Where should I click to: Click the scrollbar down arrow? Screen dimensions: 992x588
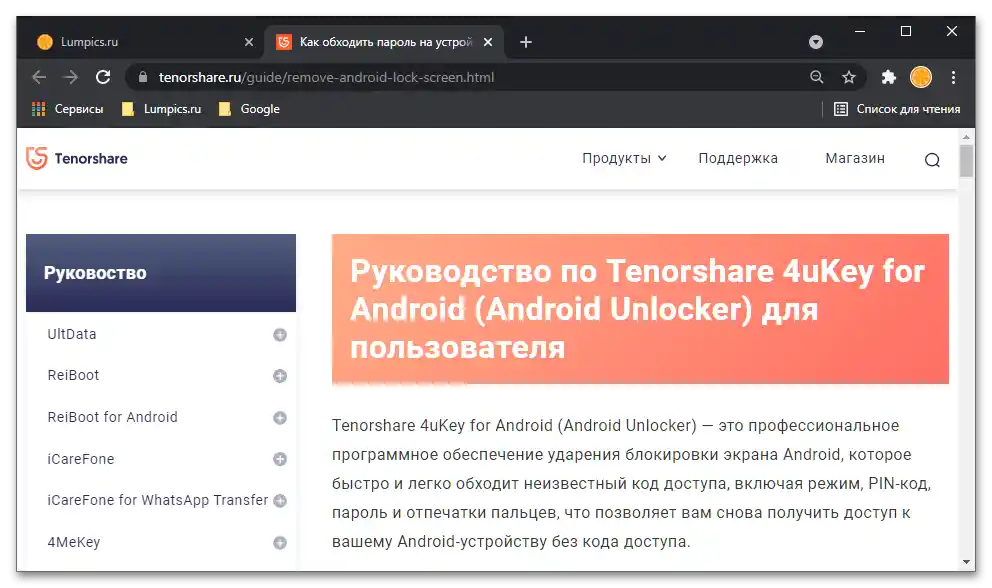click(x=966, y=561)
